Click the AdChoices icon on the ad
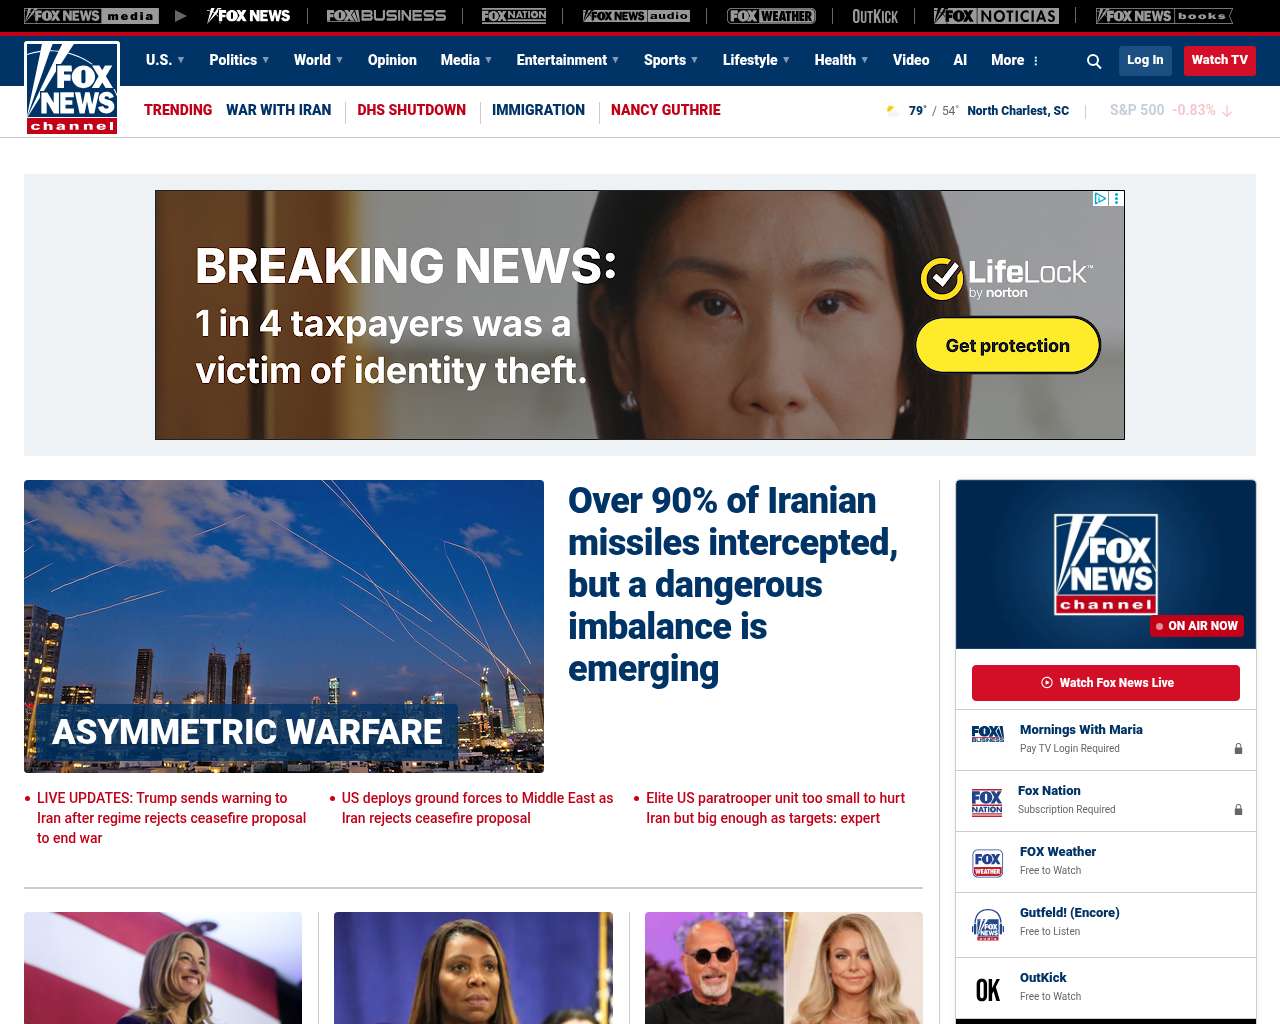 1100,199
